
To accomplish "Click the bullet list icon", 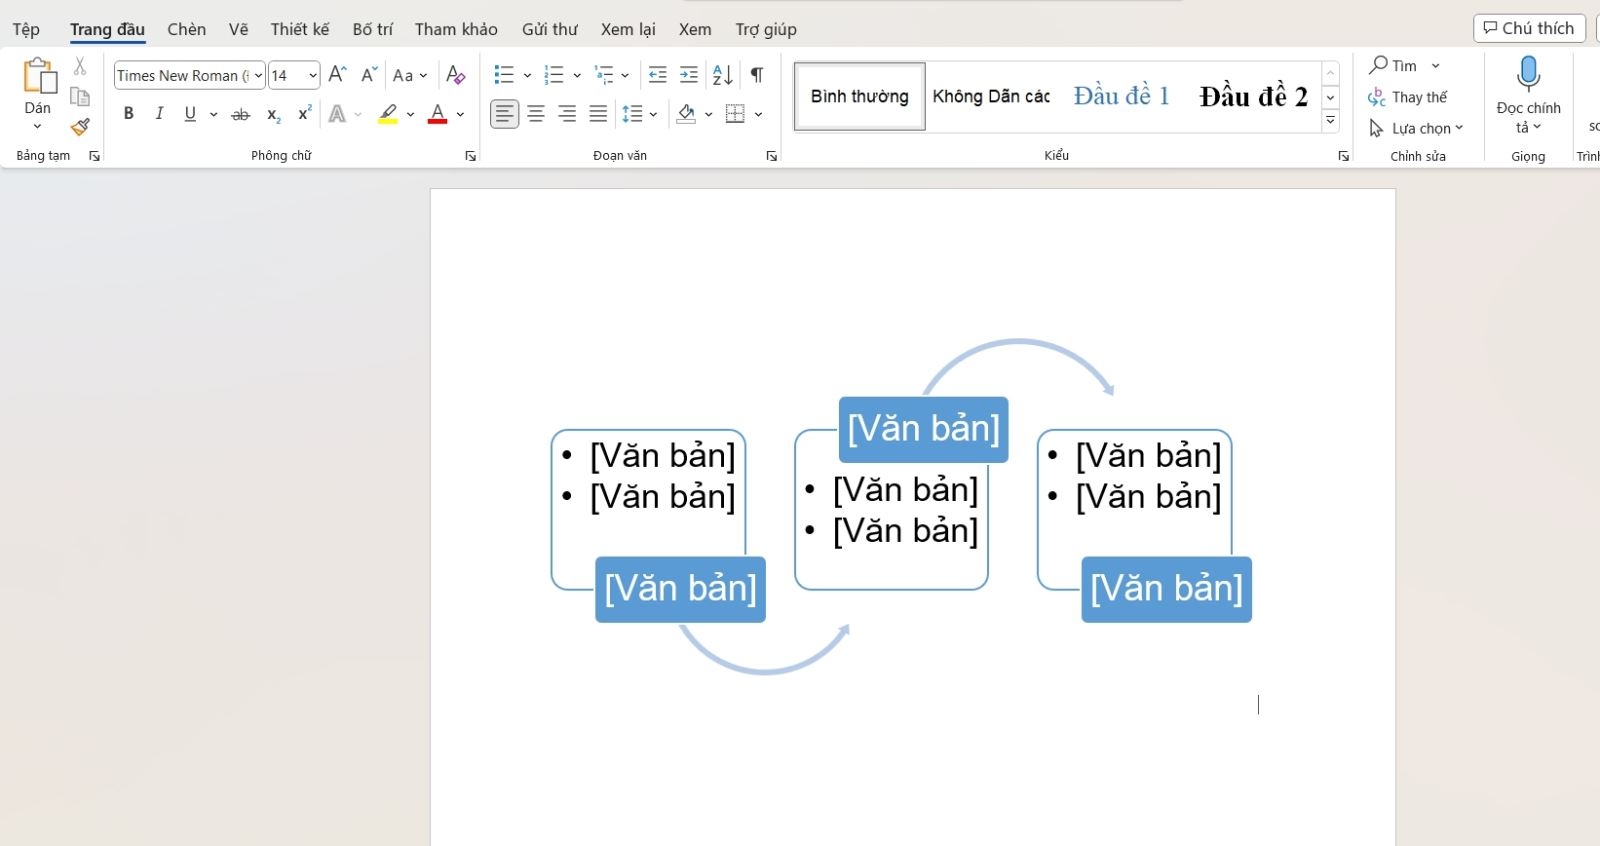I will tap(504, 75).
